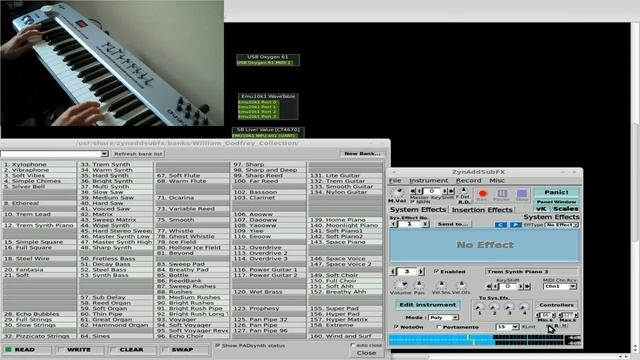Click the vK virtual keyboard button
The width and height of the screenshot is (640, 360).
tap(542, 209)
